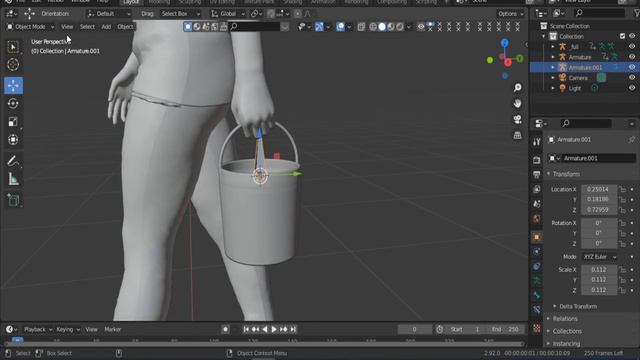Image resolution: width=640 pixels, height=360 pixels.
Task: Open the viewport View menu
Action: (x=67, y=27)
